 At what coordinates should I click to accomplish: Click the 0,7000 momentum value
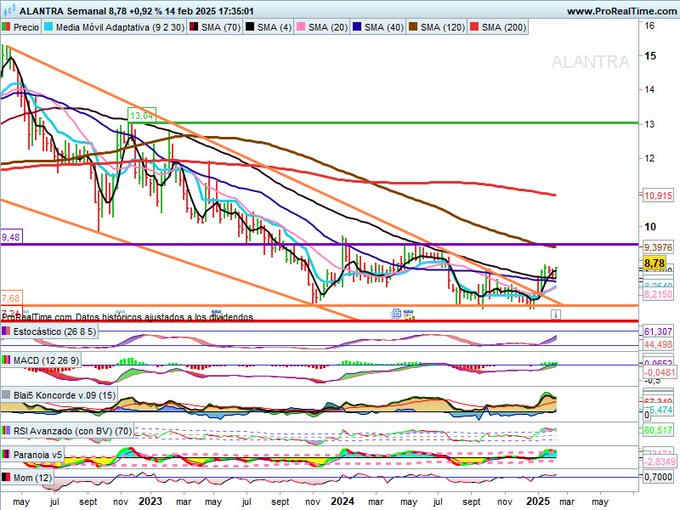click(658, 477)
